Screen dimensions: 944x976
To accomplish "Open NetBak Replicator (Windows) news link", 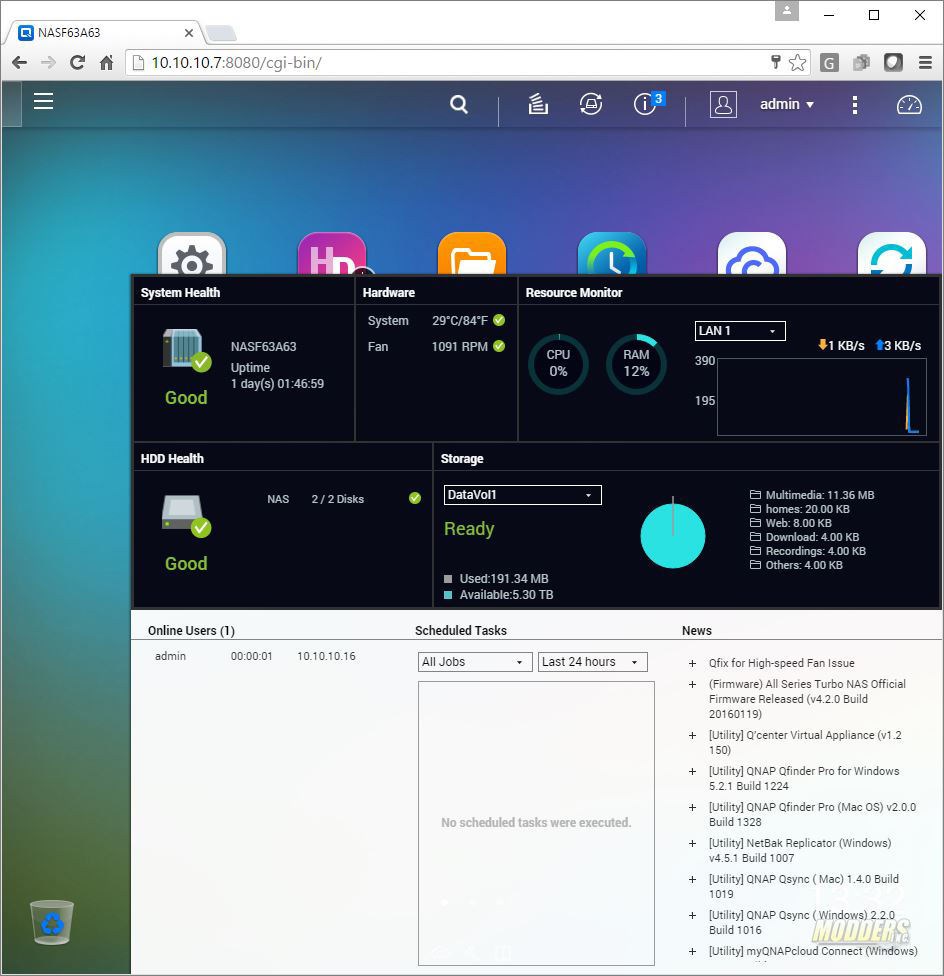I will (x=800, y=850).
